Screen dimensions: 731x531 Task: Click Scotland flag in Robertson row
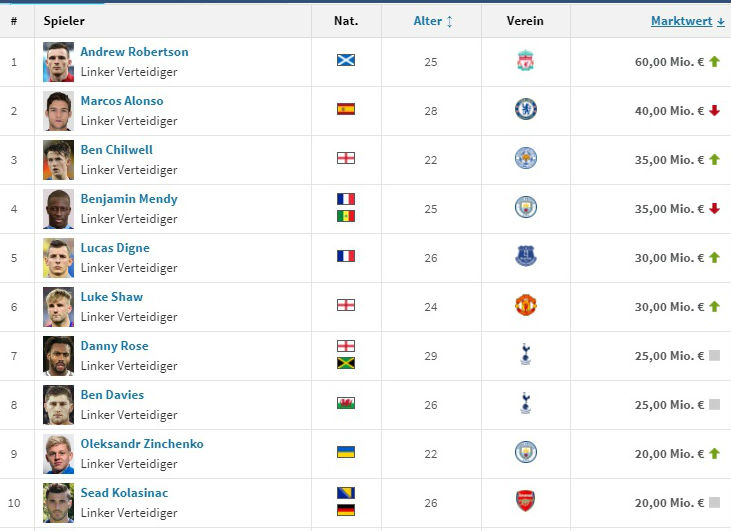tap(346, 60)
